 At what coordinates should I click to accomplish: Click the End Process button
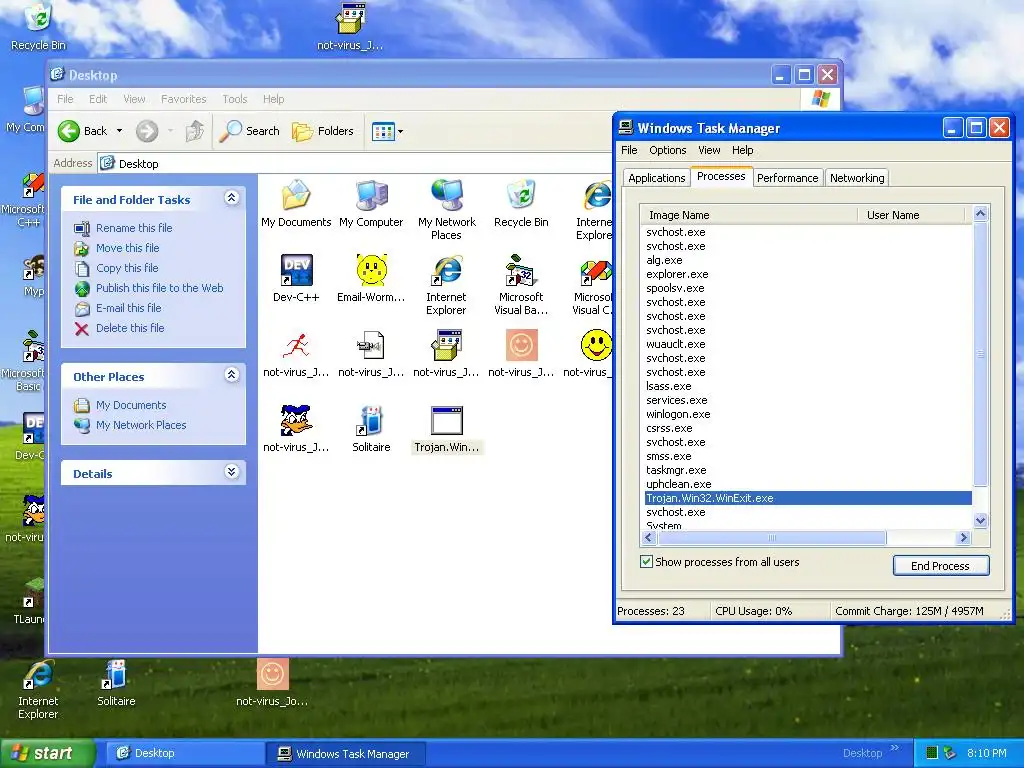click(940, 566)
